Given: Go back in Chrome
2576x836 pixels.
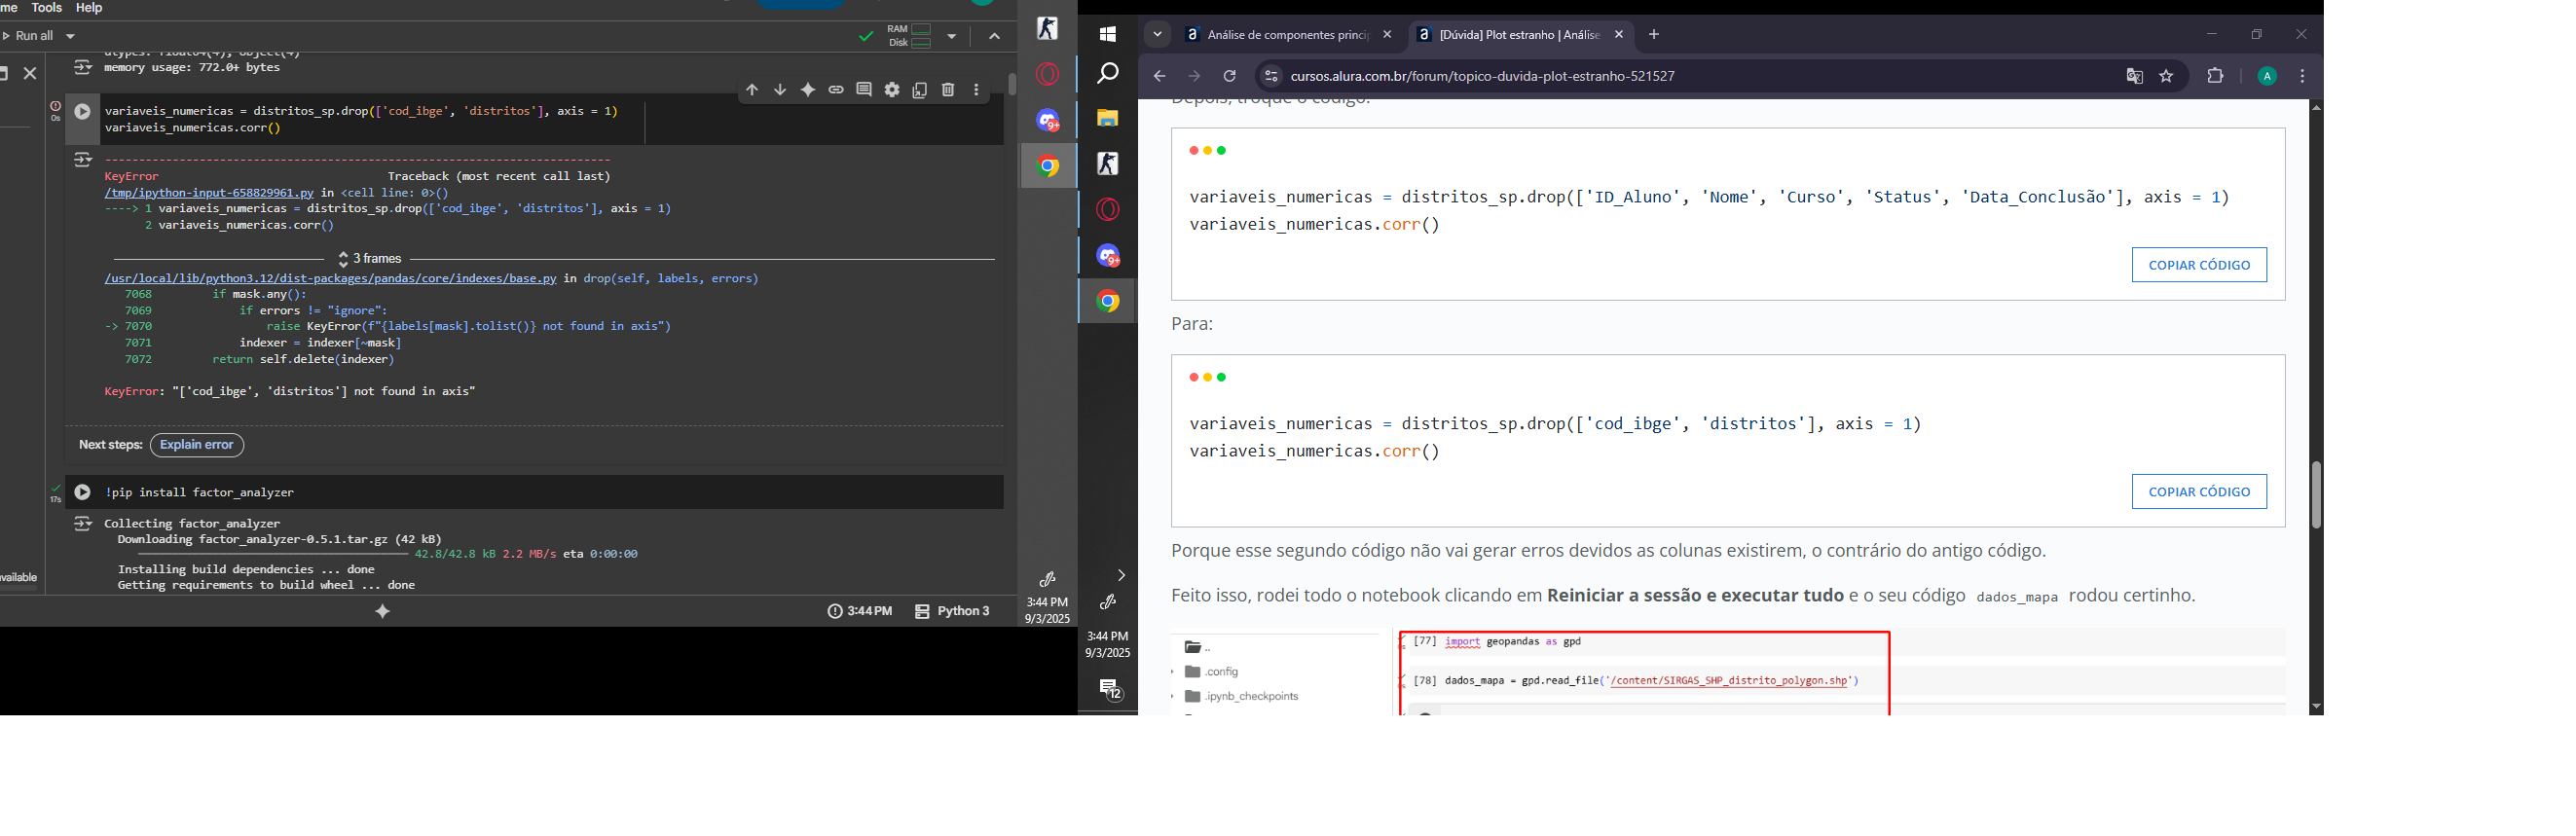Looking at the screenshot, I should pos(1159,76).
